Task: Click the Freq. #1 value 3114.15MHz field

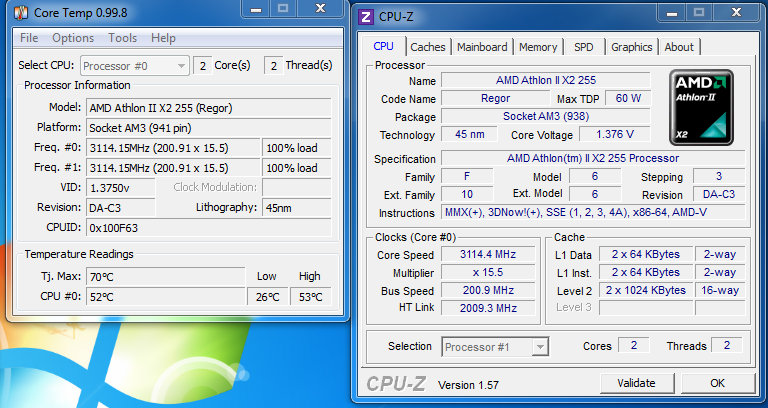Action: 173,168
